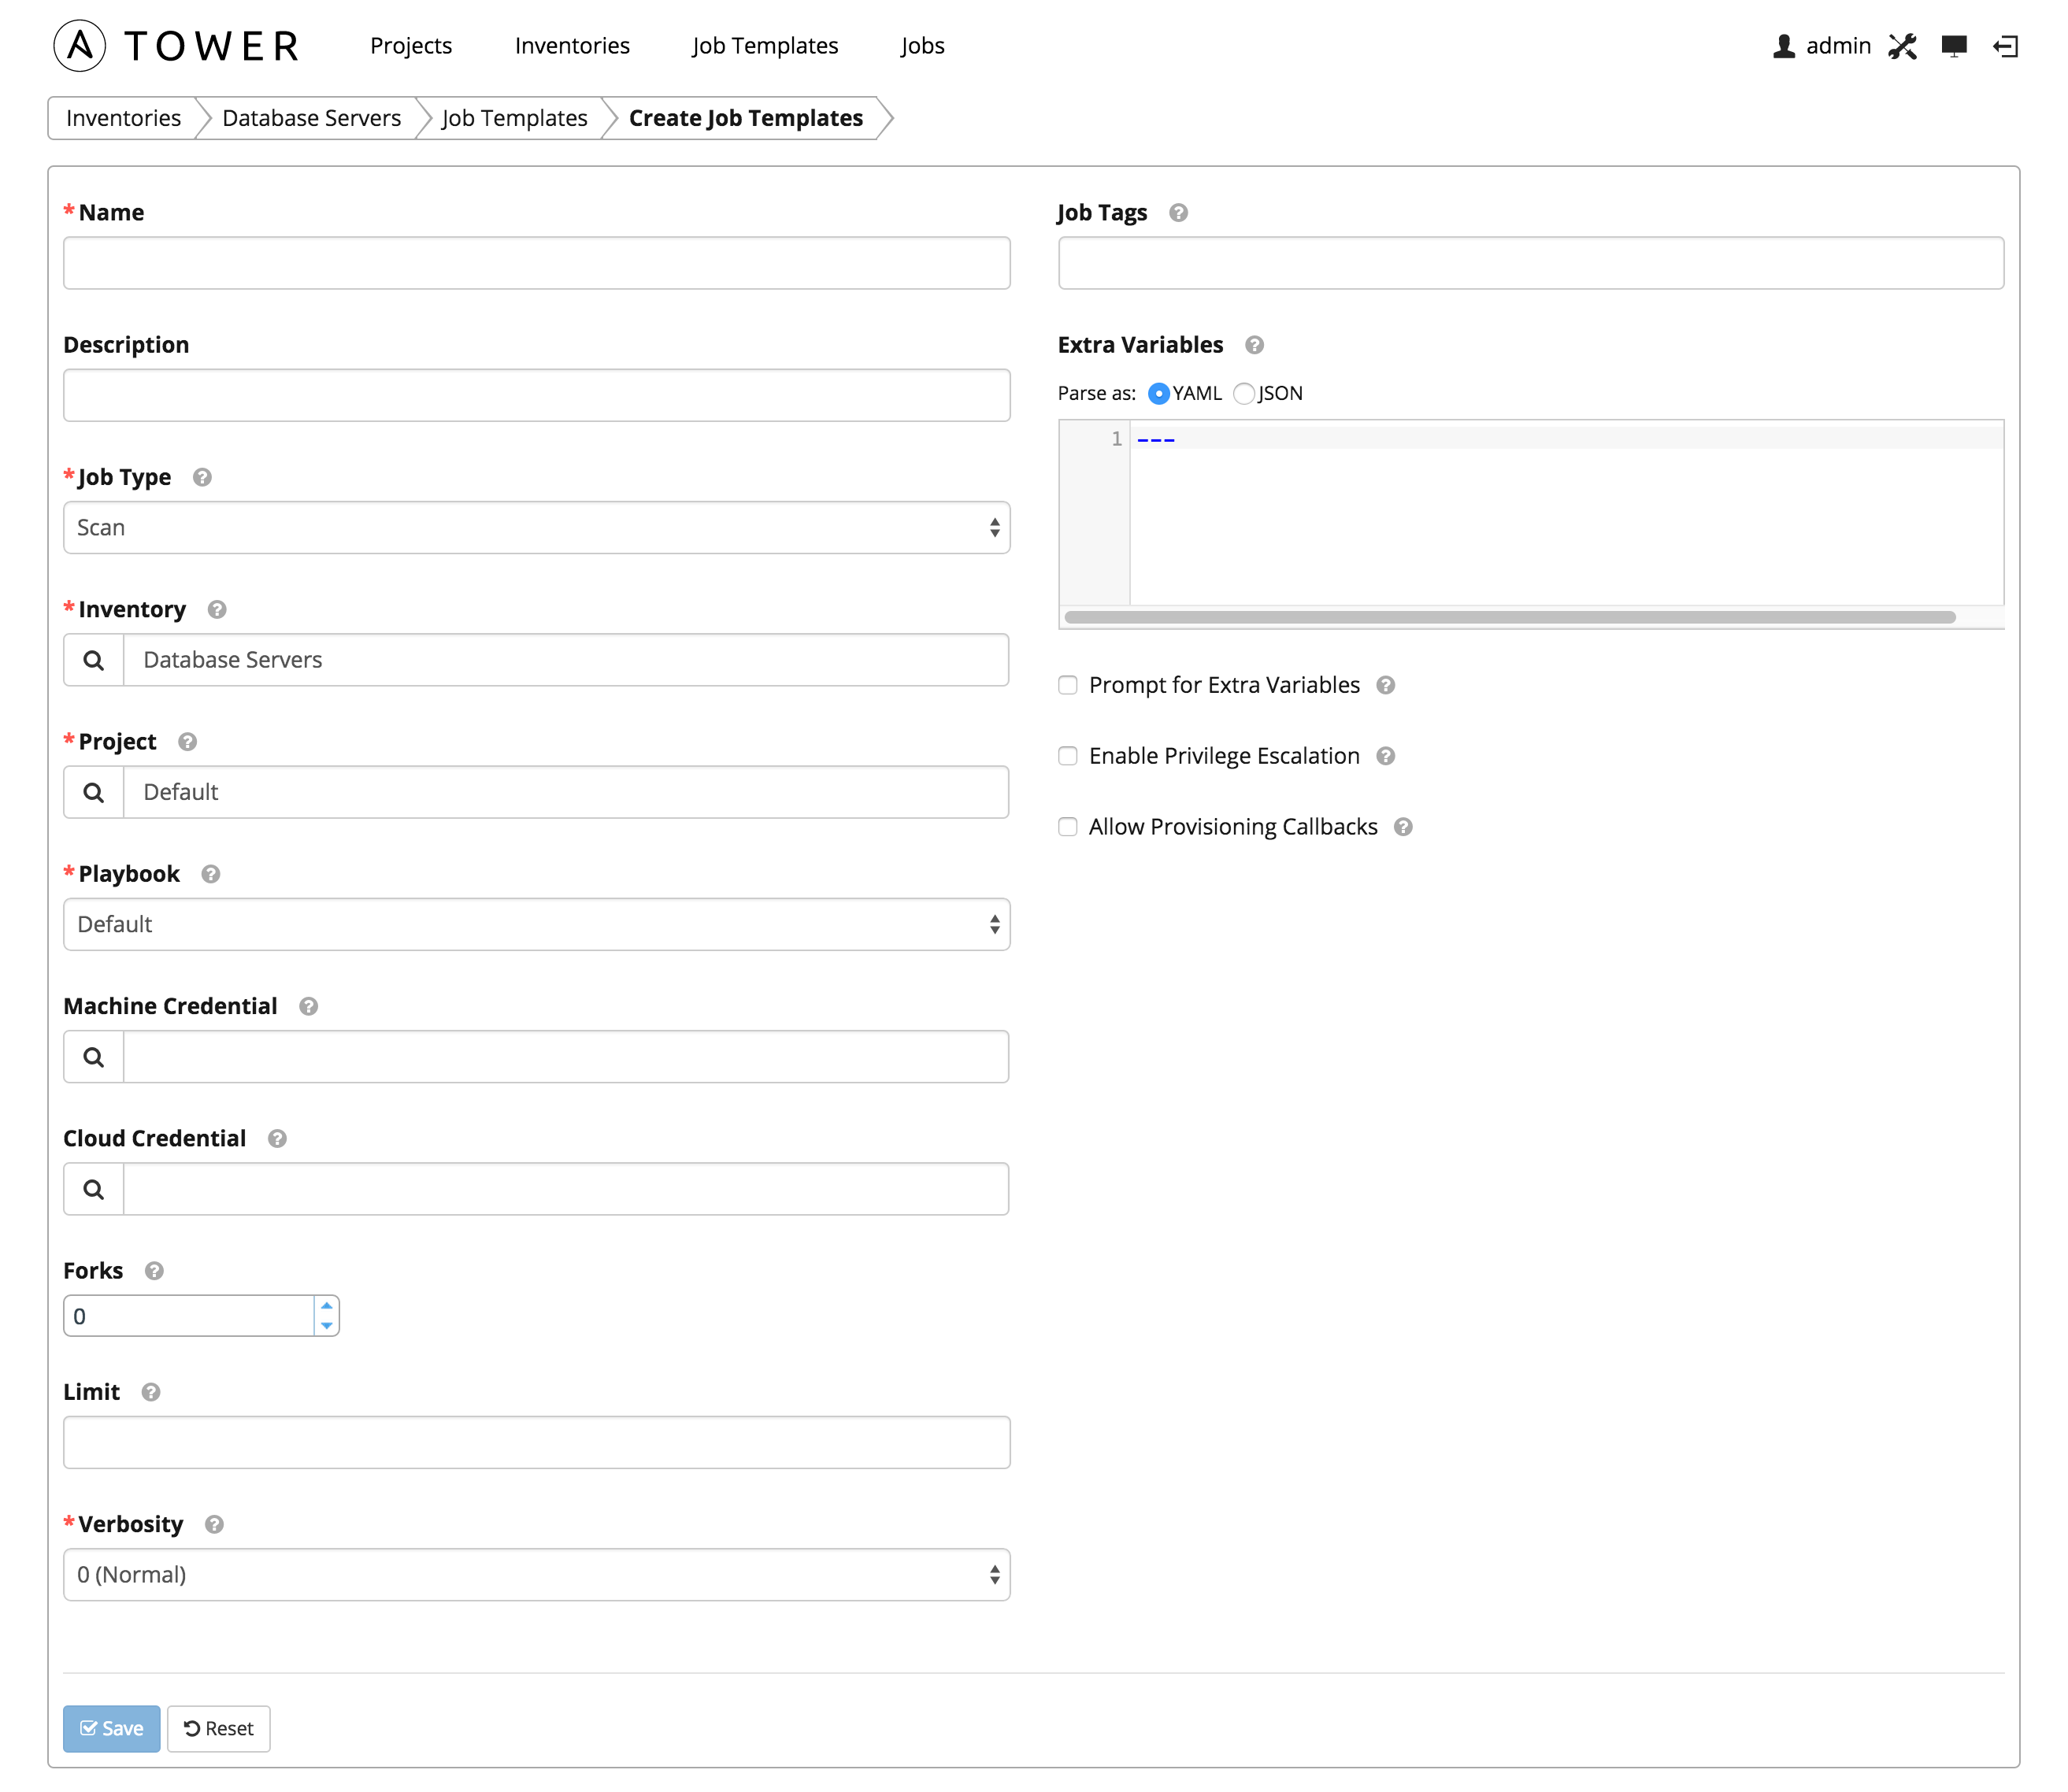The width and height of the screenshot is (2068, 1792).
Task: Focus the Description input field
Action: pos(536,395)
